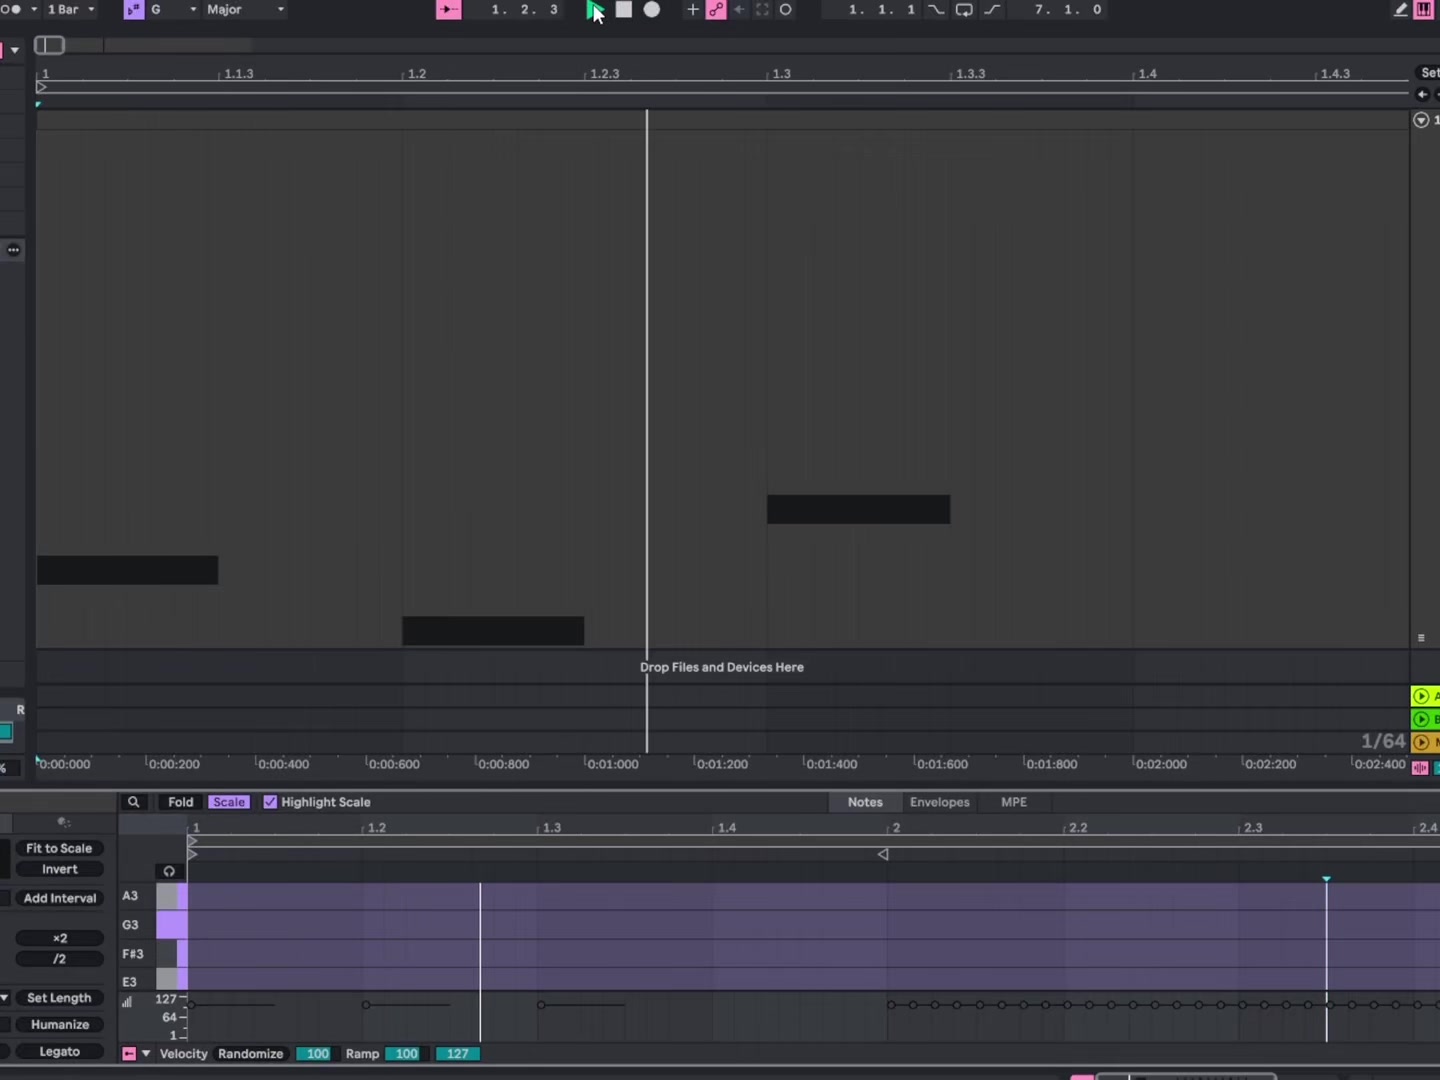Hit the round Arrangement Record button
Screen dimensions: 1440x1080
652,10
